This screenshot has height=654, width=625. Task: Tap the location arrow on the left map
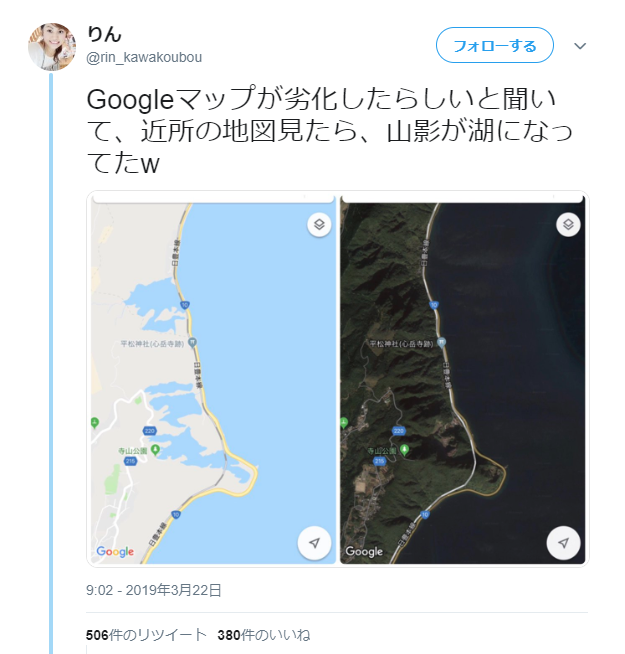point(314,543)
